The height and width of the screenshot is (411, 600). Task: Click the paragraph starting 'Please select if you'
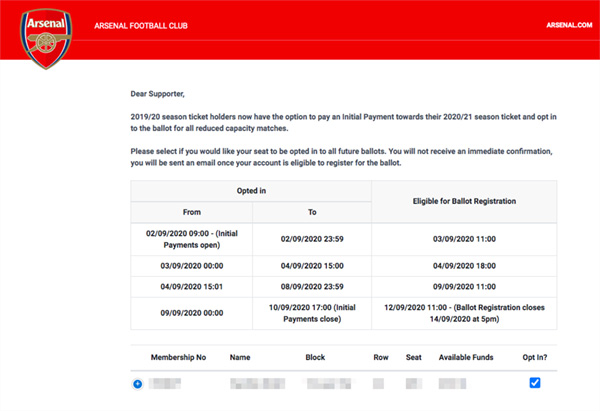(x=341, y=157)
